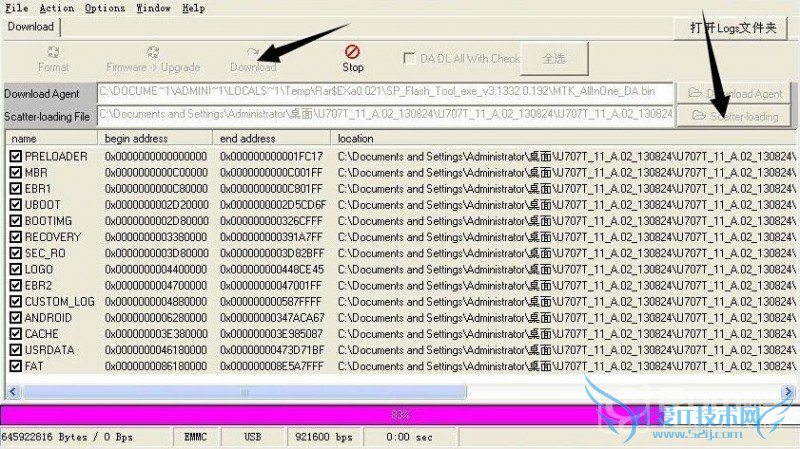800x449 pixels.
Task: Uncheck the UBOOT partition checkbox
Action: coord(15,205)
